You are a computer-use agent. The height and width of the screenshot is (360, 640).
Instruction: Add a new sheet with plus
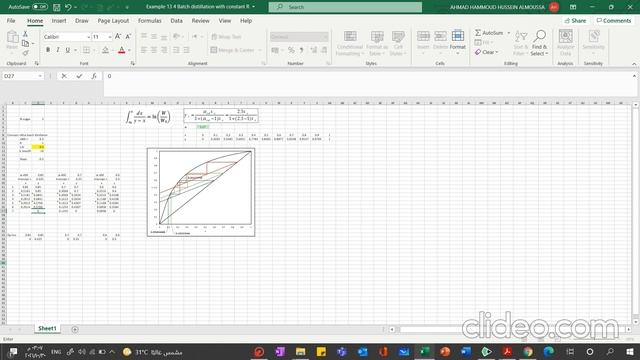tap(75, 329)
